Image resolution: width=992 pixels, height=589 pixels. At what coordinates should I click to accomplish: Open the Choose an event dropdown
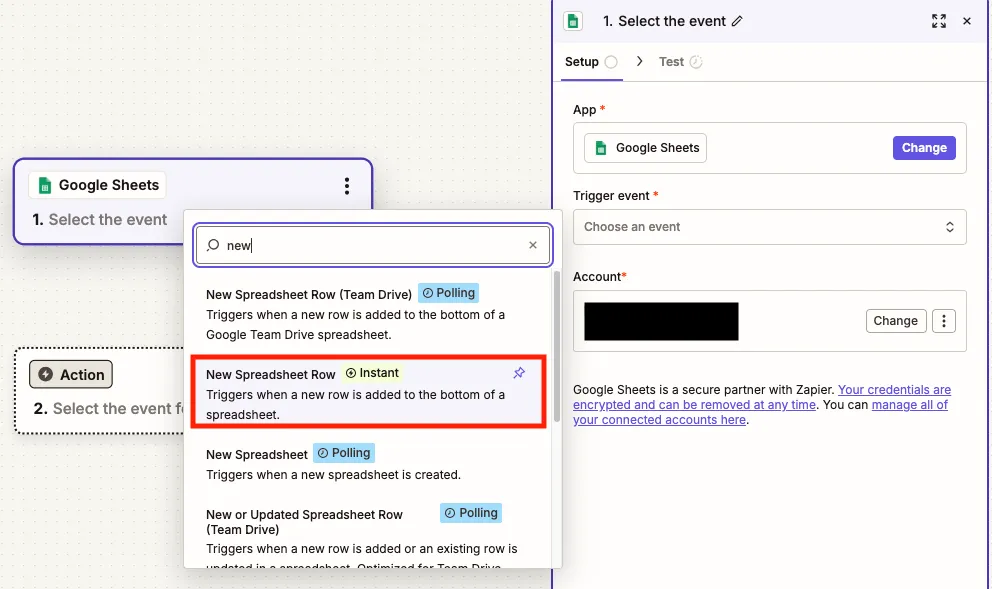(x=769, y=227)
